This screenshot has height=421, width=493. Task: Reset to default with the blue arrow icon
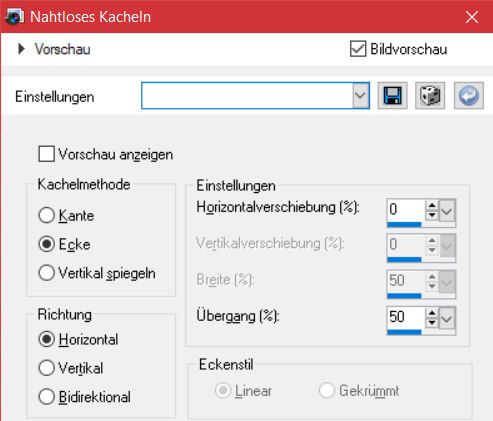(469, 96)
